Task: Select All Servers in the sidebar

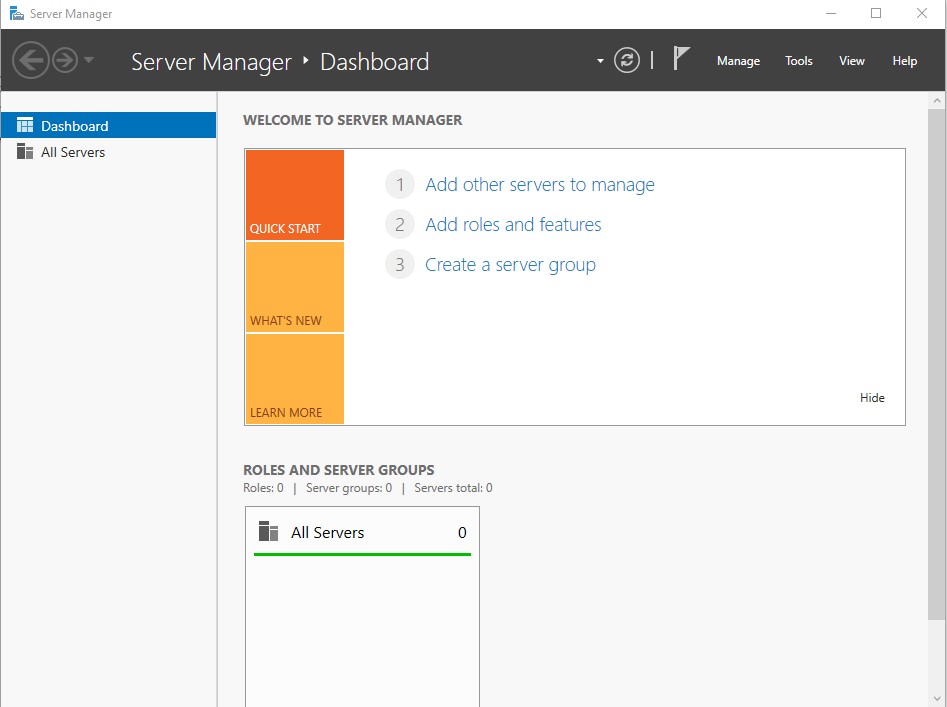Action: point(108,152)
